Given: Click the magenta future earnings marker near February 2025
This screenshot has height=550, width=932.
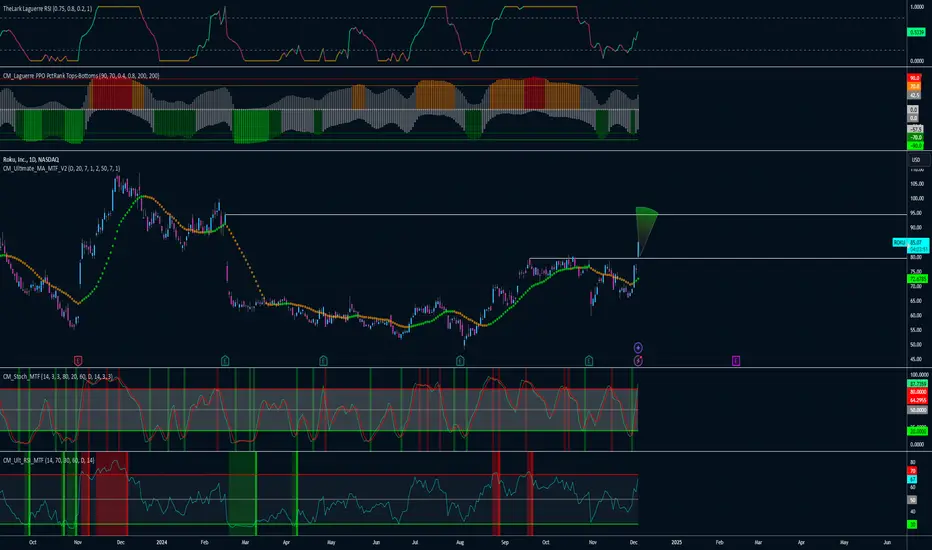Looking at the screenshot, I should point(736,360).
